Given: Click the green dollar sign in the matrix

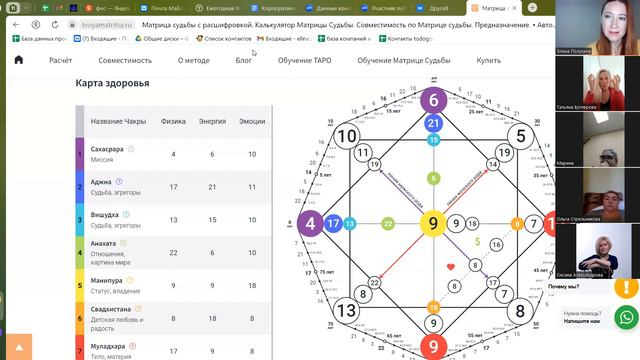Looking at the screenshot, I should [x=478, y=241].
